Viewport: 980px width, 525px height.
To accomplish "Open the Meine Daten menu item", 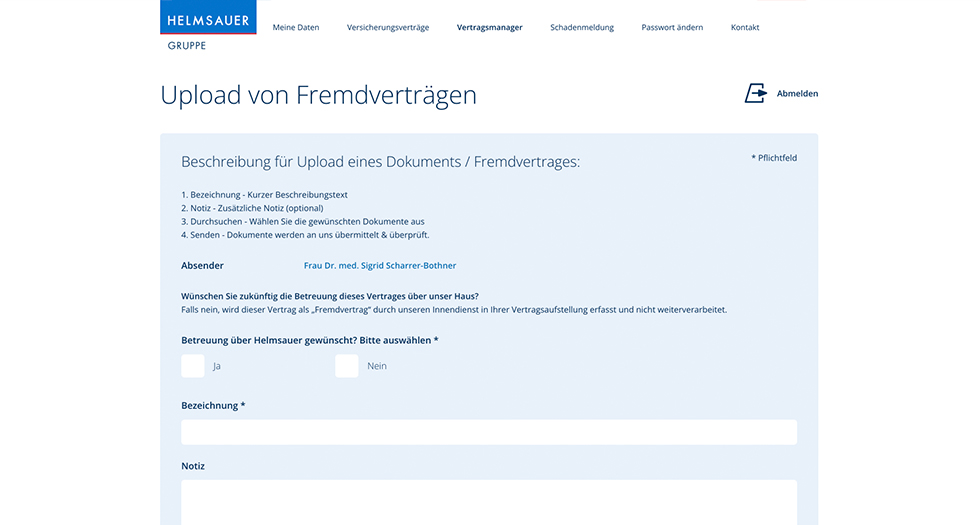I will 296,28.
